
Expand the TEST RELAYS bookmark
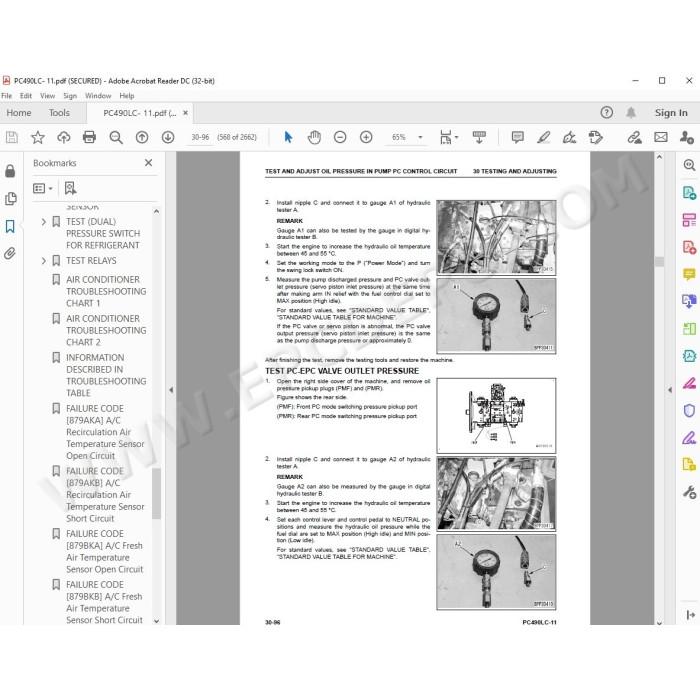coord(44,261)
